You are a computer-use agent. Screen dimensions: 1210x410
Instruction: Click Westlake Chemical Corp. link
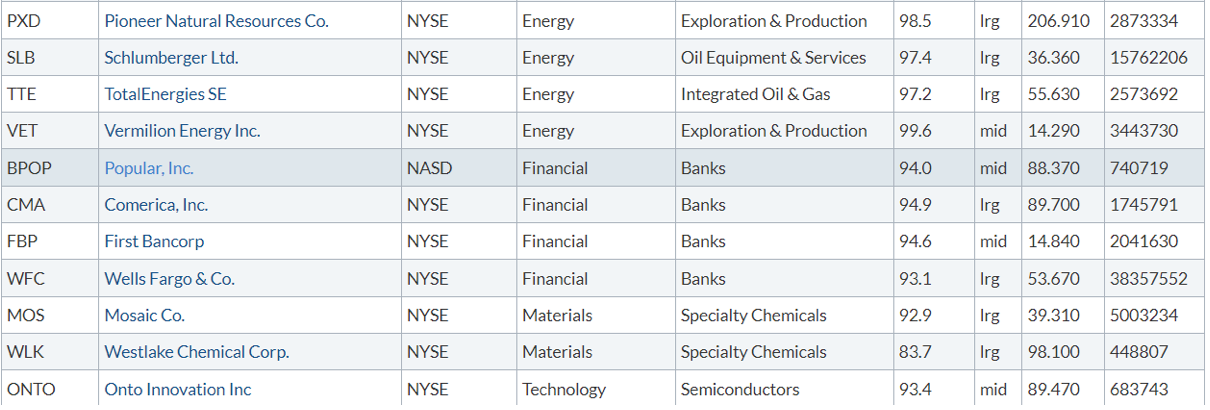(x=197, y=352)
